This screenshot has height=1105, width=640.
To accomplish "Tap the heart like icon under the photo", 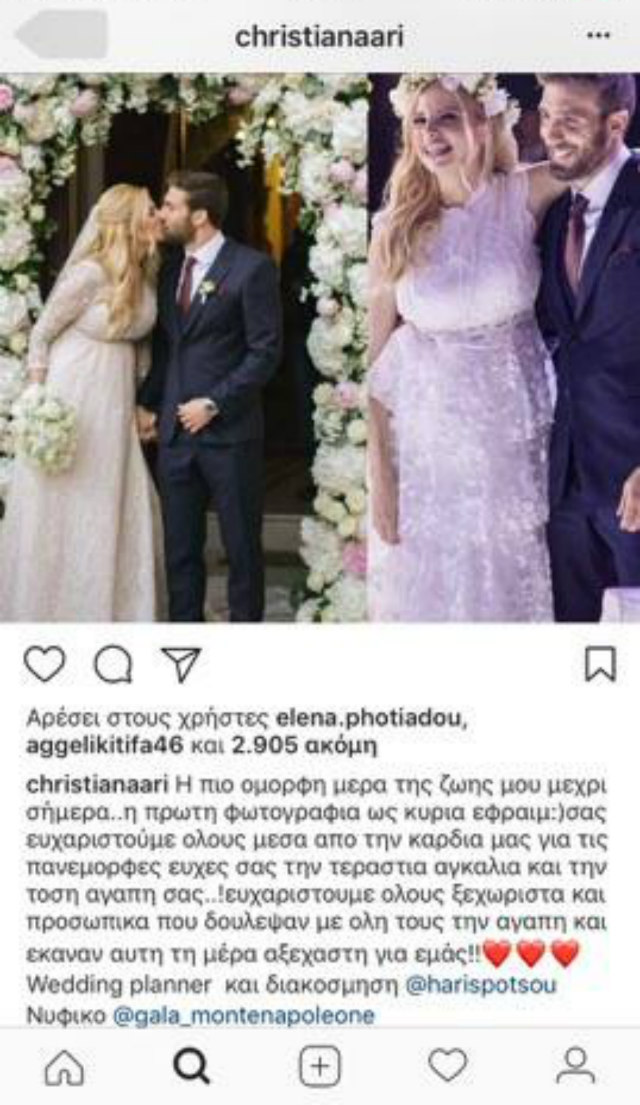I will click(x=44, y=664).
